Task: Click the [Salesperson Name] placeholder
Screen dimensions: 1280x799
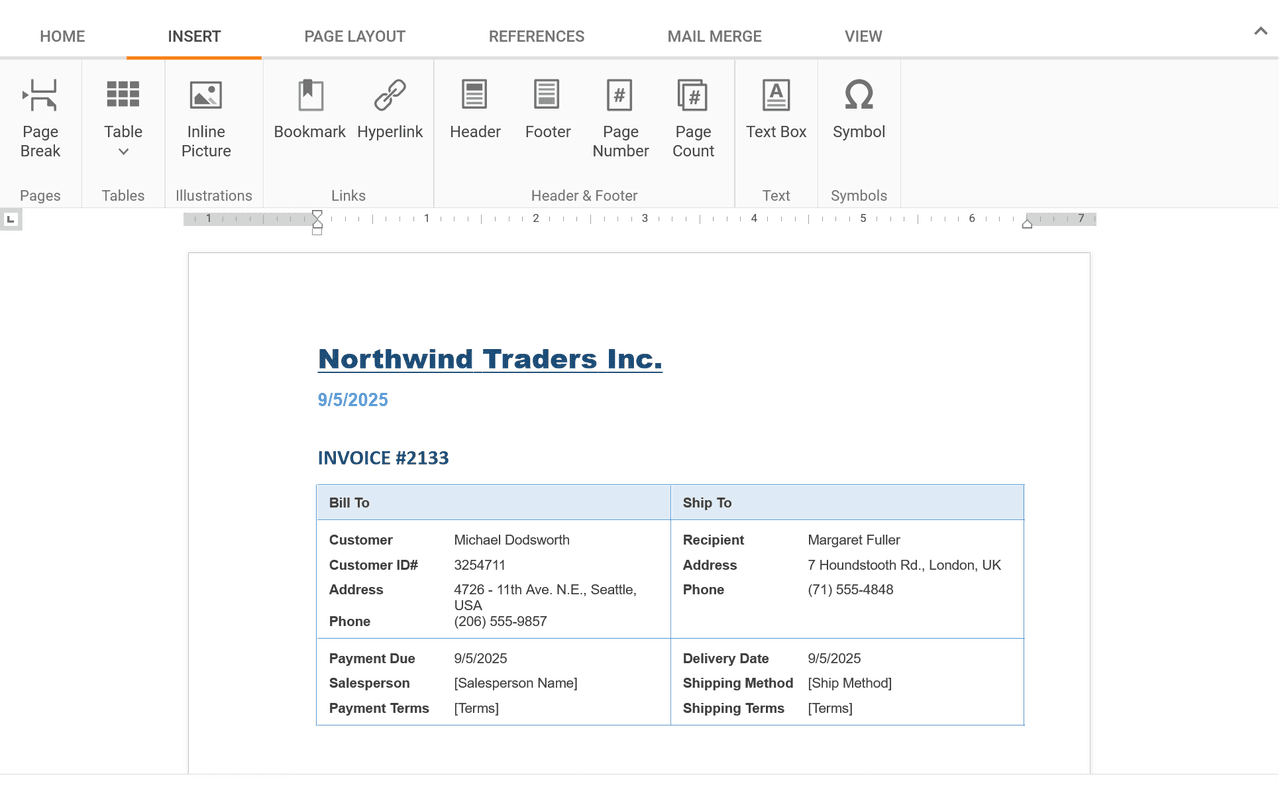Action: point(516,683)
